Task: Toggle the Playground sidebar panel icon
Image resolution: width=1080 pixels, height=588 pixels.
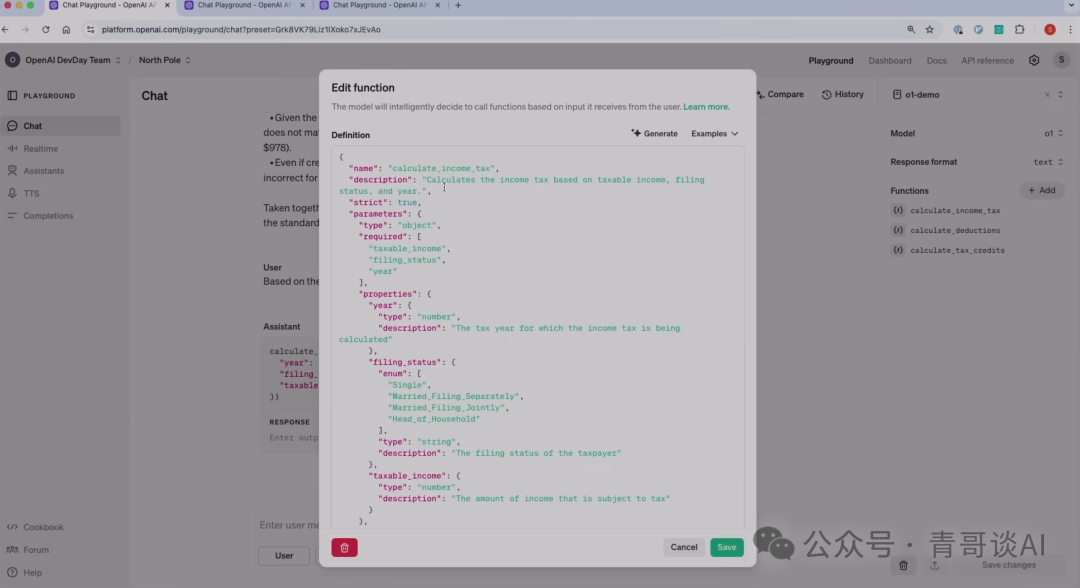Action: (x=12, y=96)
